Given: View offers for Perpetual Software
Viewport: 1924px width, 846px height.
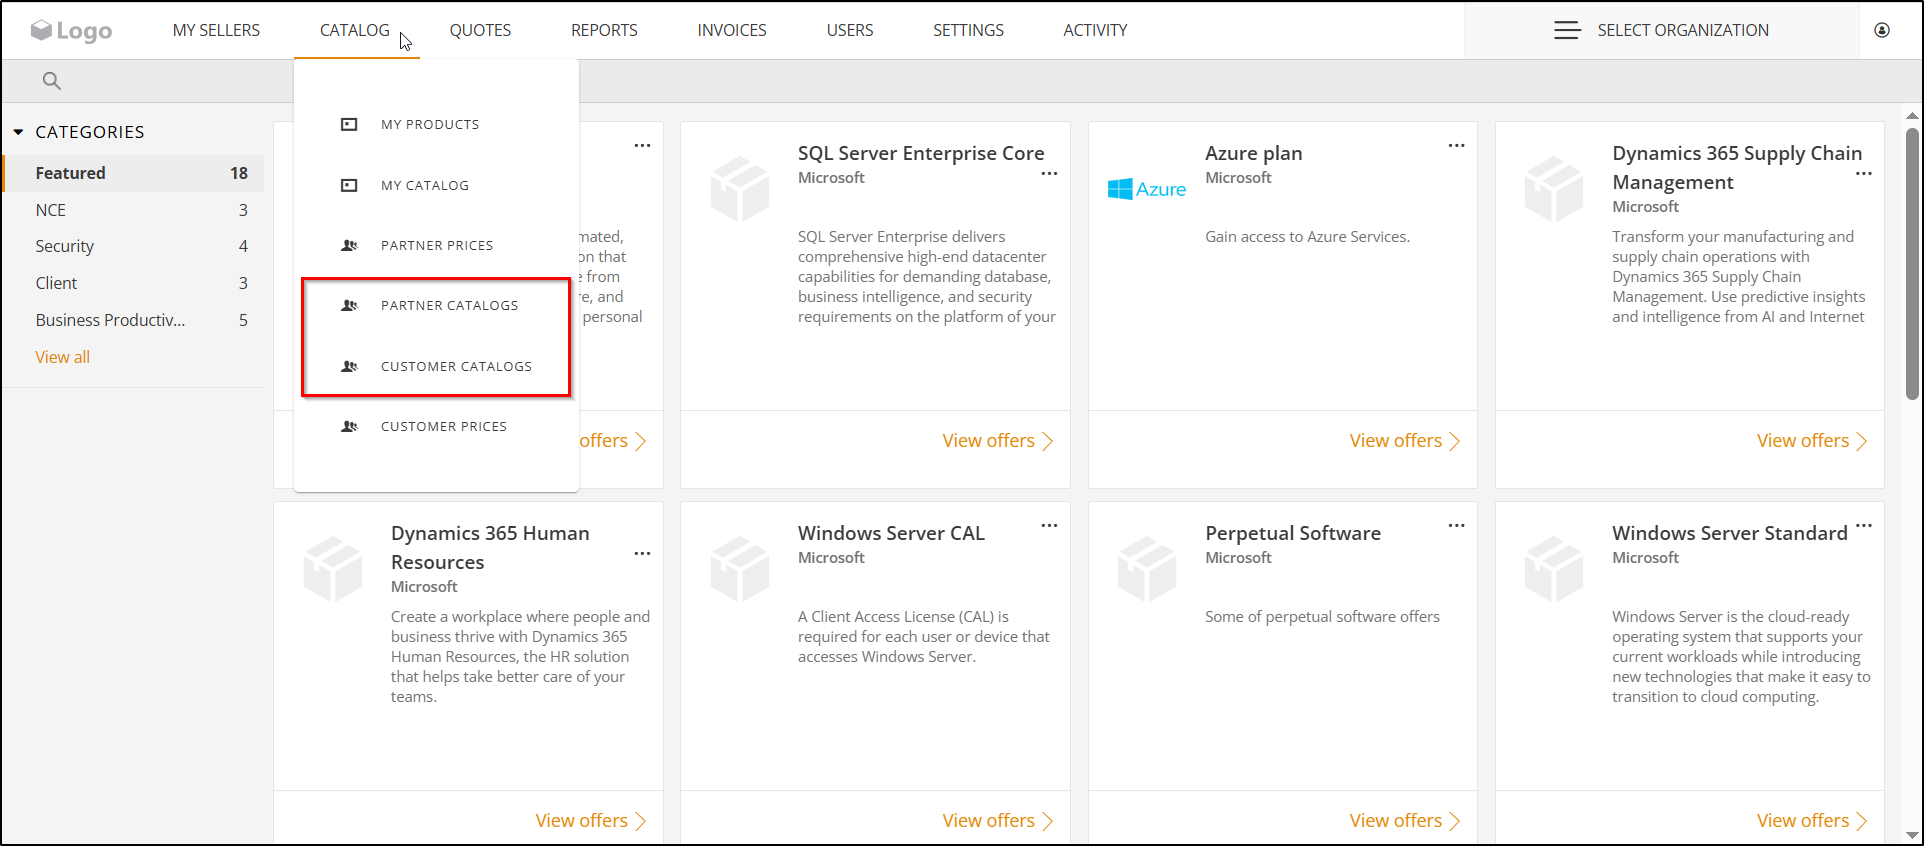Looking at the screenshot, I should (x=1404, y=821).
